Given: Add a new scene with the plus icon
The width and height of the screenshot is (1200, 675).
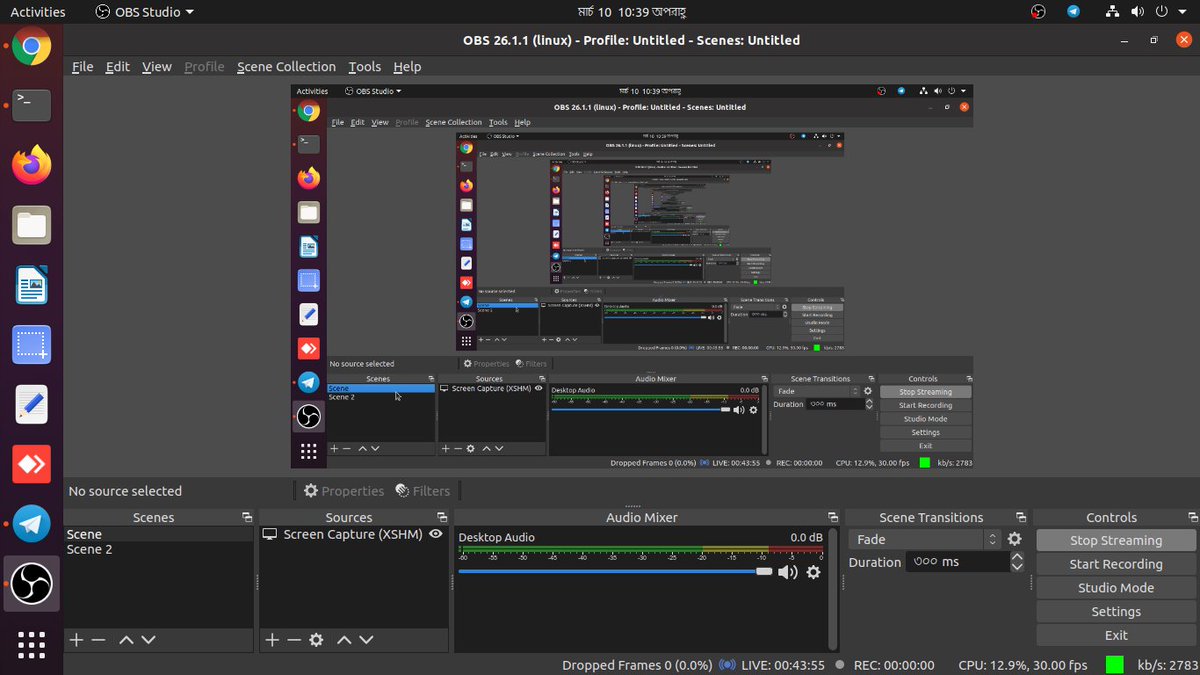Looking at the screenshot, I should (x=76, y=639).
